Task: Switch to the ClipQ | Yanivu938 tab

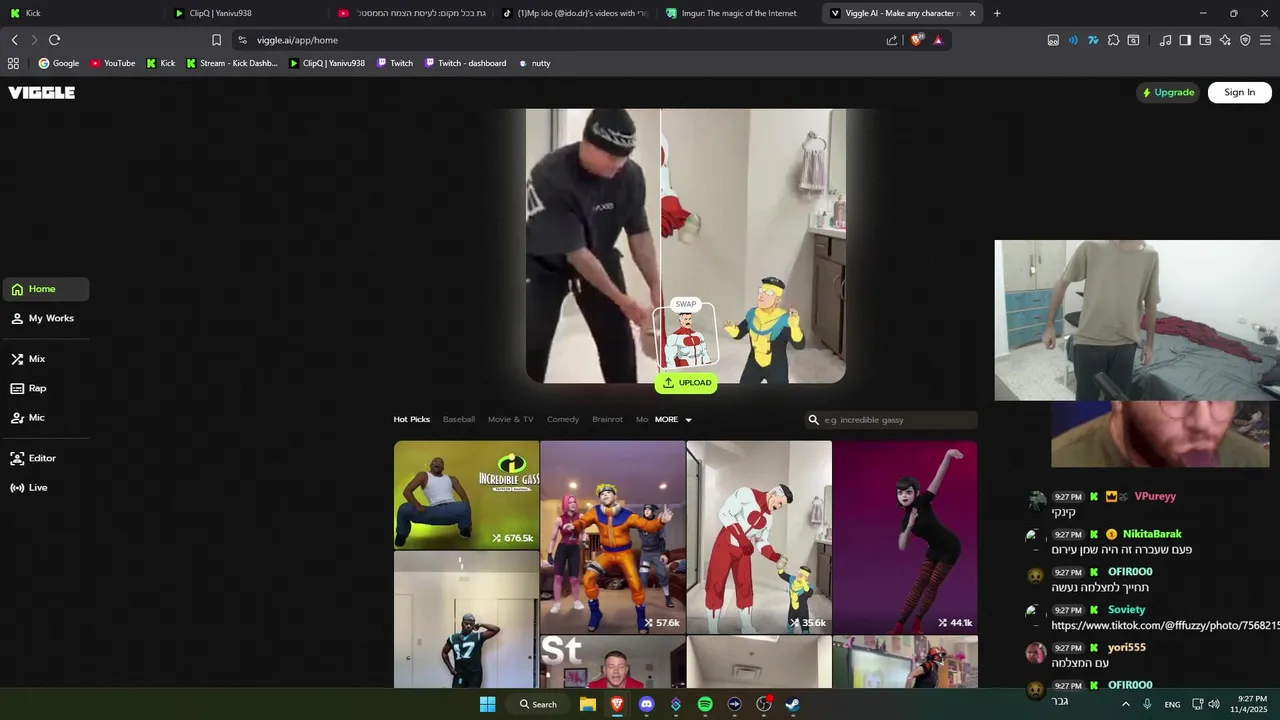Action: coord(247,13)
